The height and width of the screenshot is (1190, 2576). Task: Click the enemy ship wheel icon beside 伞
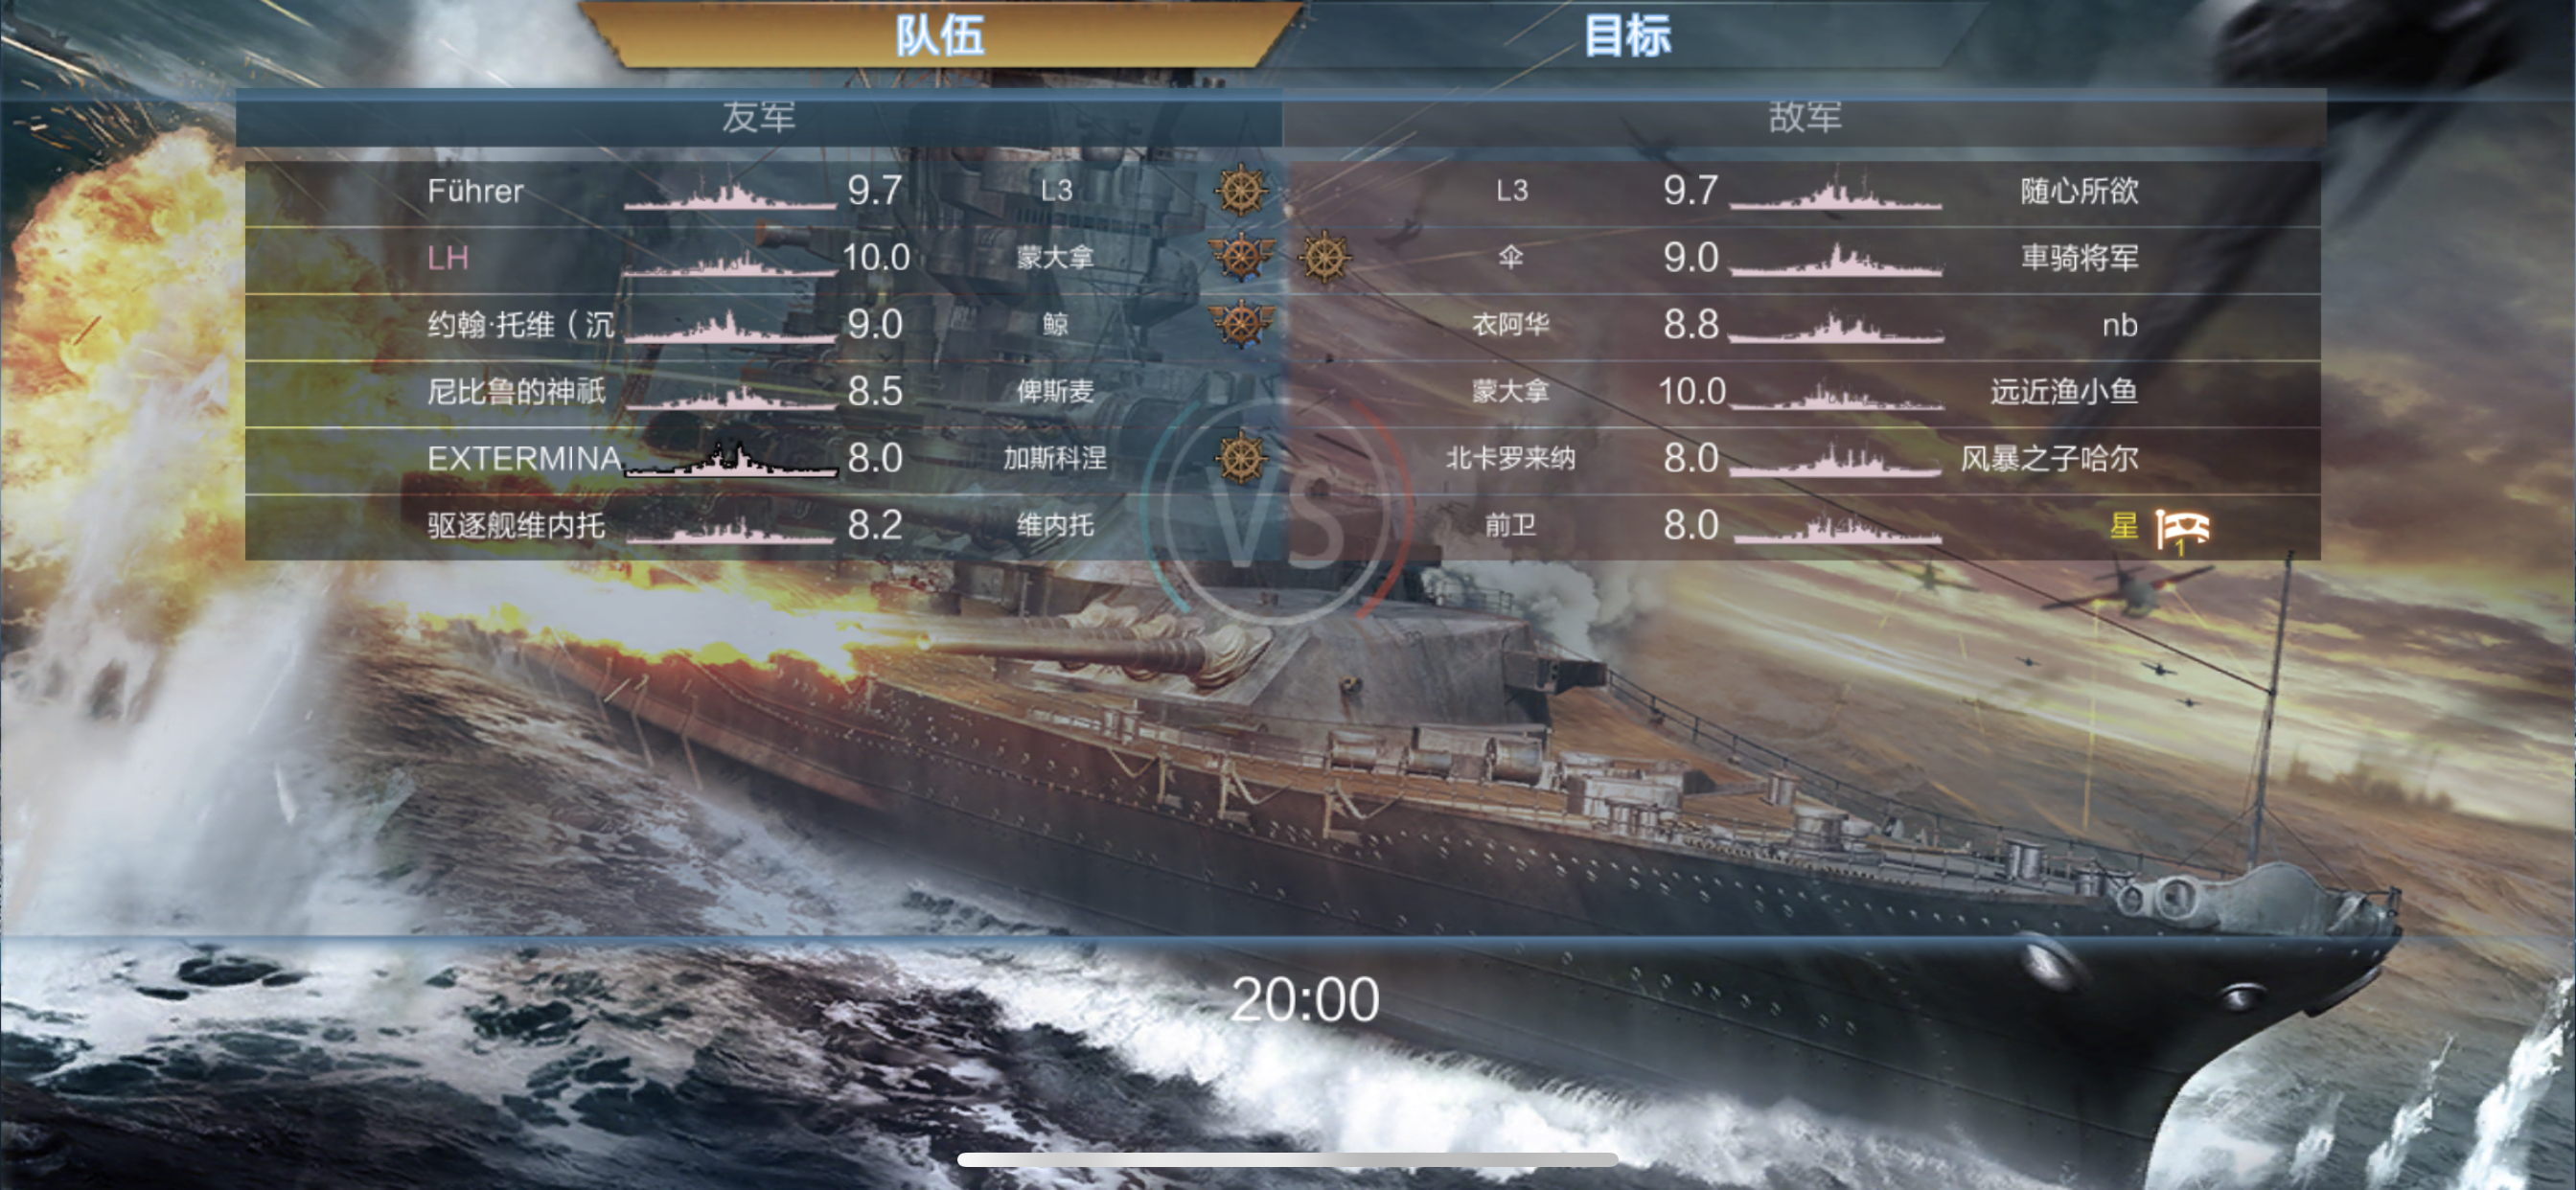point(1325,257)
